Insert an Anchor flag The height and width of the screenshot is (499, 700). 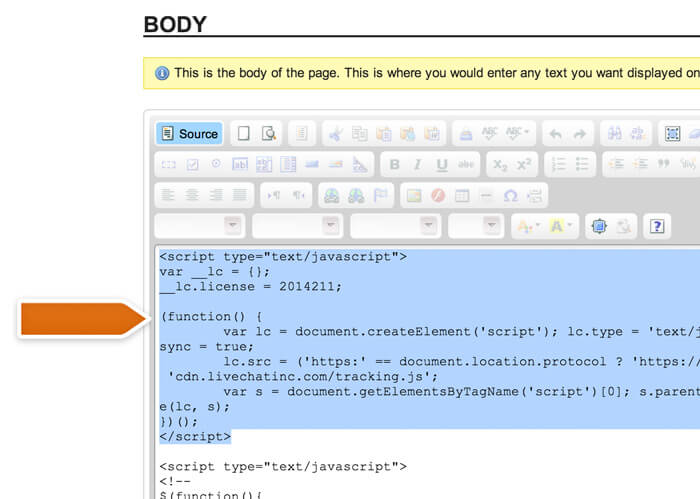tap(380, 195)
